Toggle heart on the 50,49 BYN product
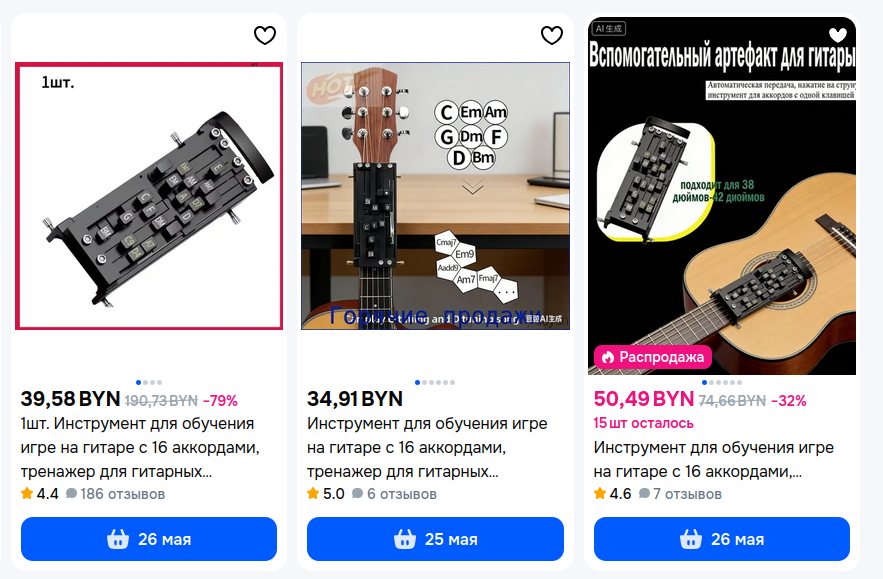The width and height of the screenshot is (883, 579). point(837,35)
